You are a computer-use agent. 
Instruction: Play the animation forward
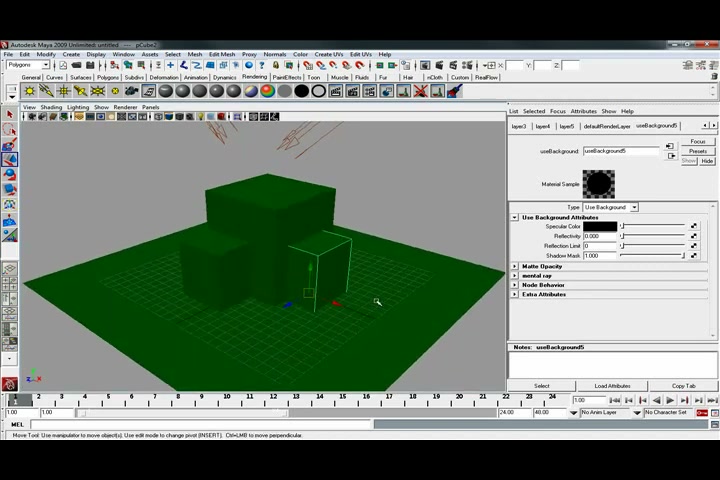click(670, 400)
